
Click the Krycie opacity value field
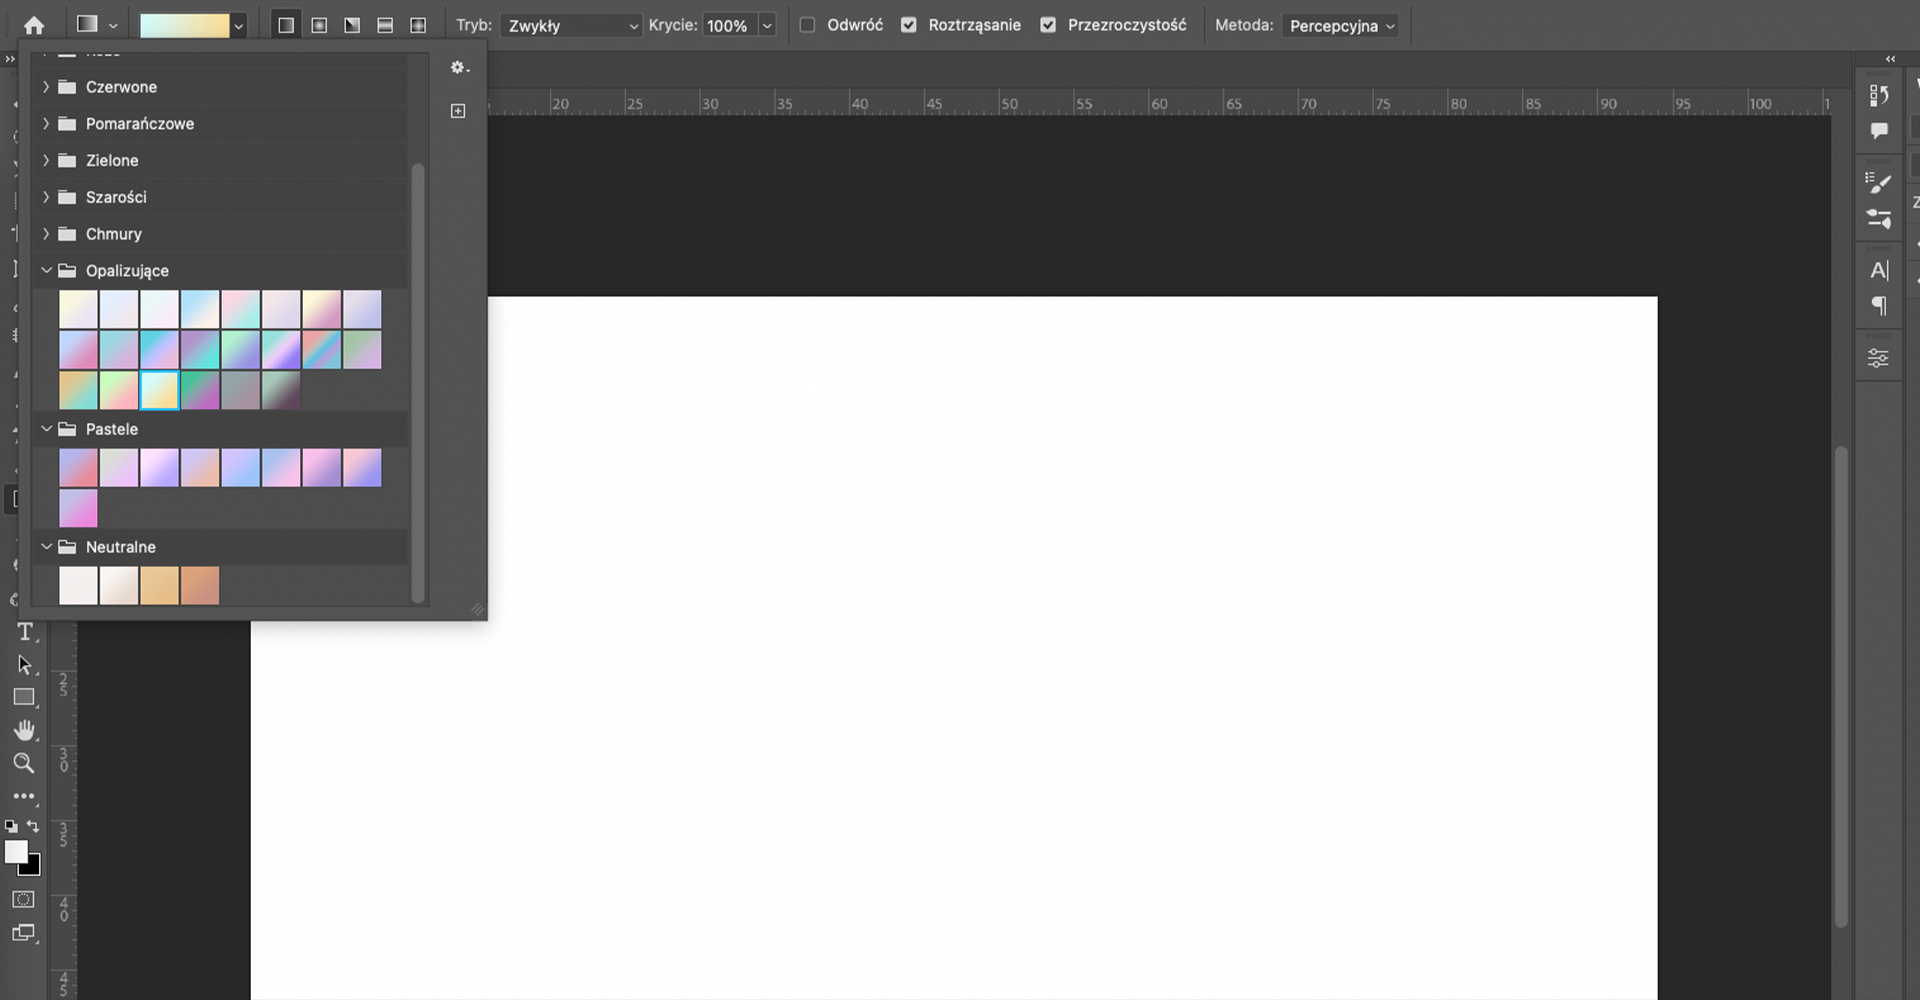729,25
